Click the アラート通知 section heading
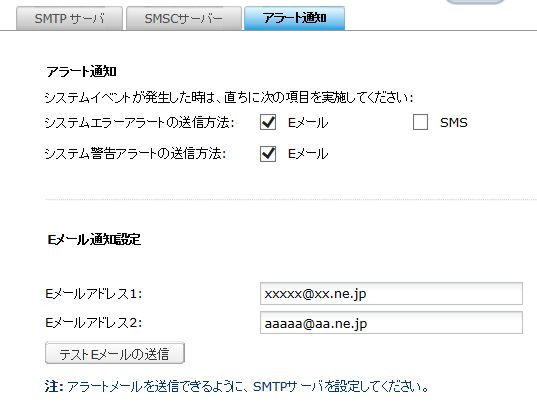The width and height of the screenshot is (537, 410). point(82,72)
